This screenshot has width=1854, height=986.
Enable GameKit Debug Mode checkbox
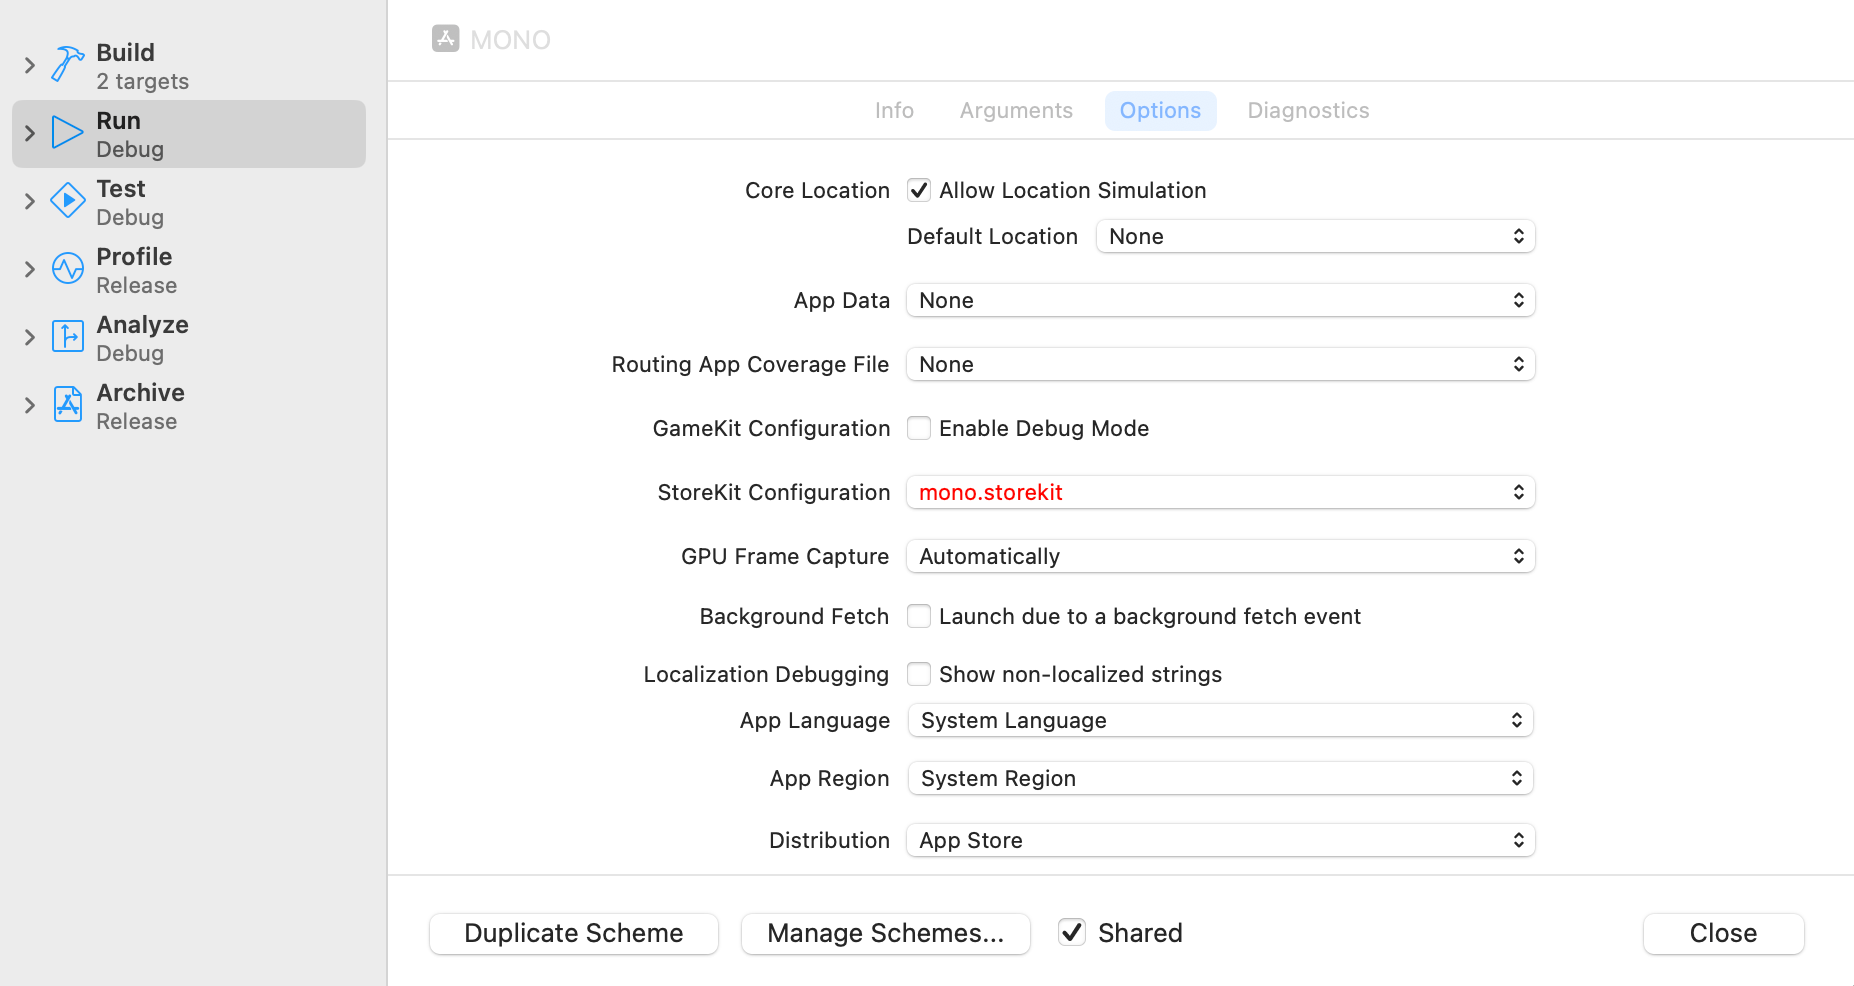click(919, 428)
